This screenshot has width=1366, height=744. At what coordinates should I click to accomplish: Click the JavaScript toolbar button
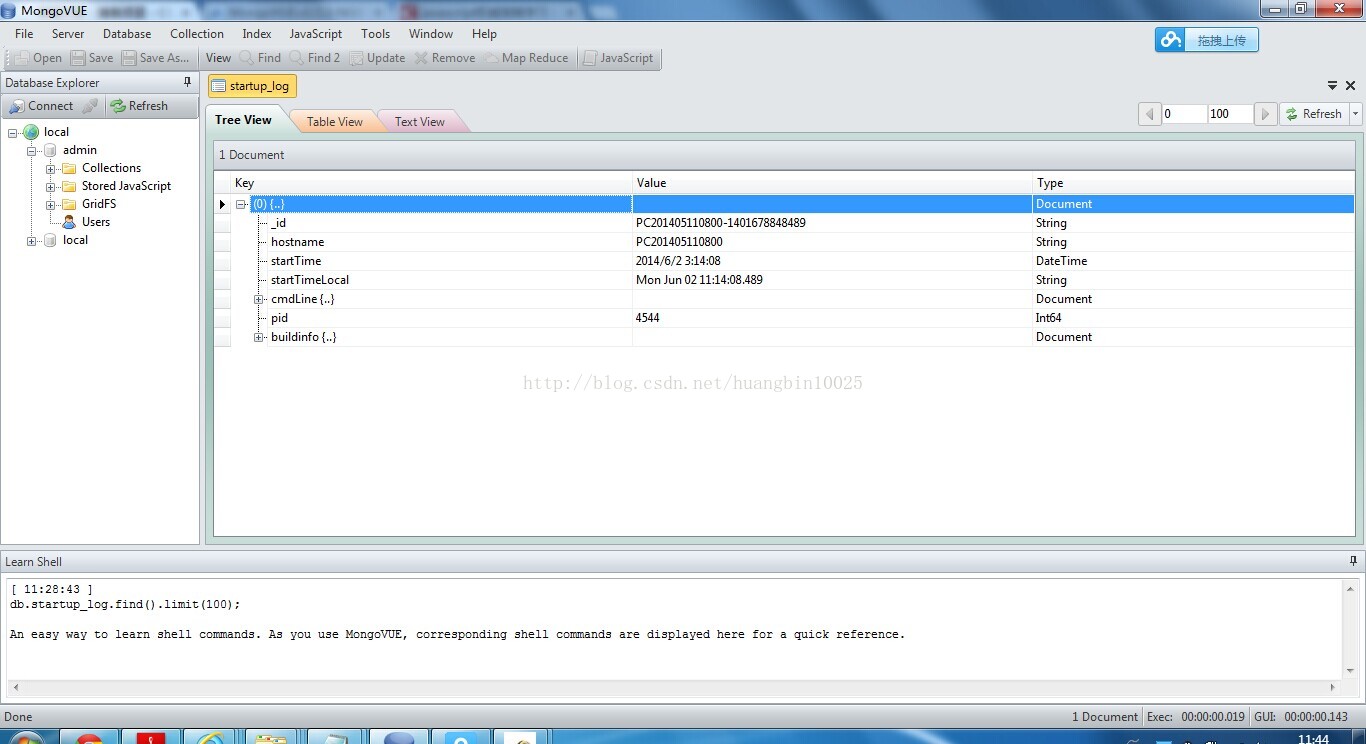[618, 58]
